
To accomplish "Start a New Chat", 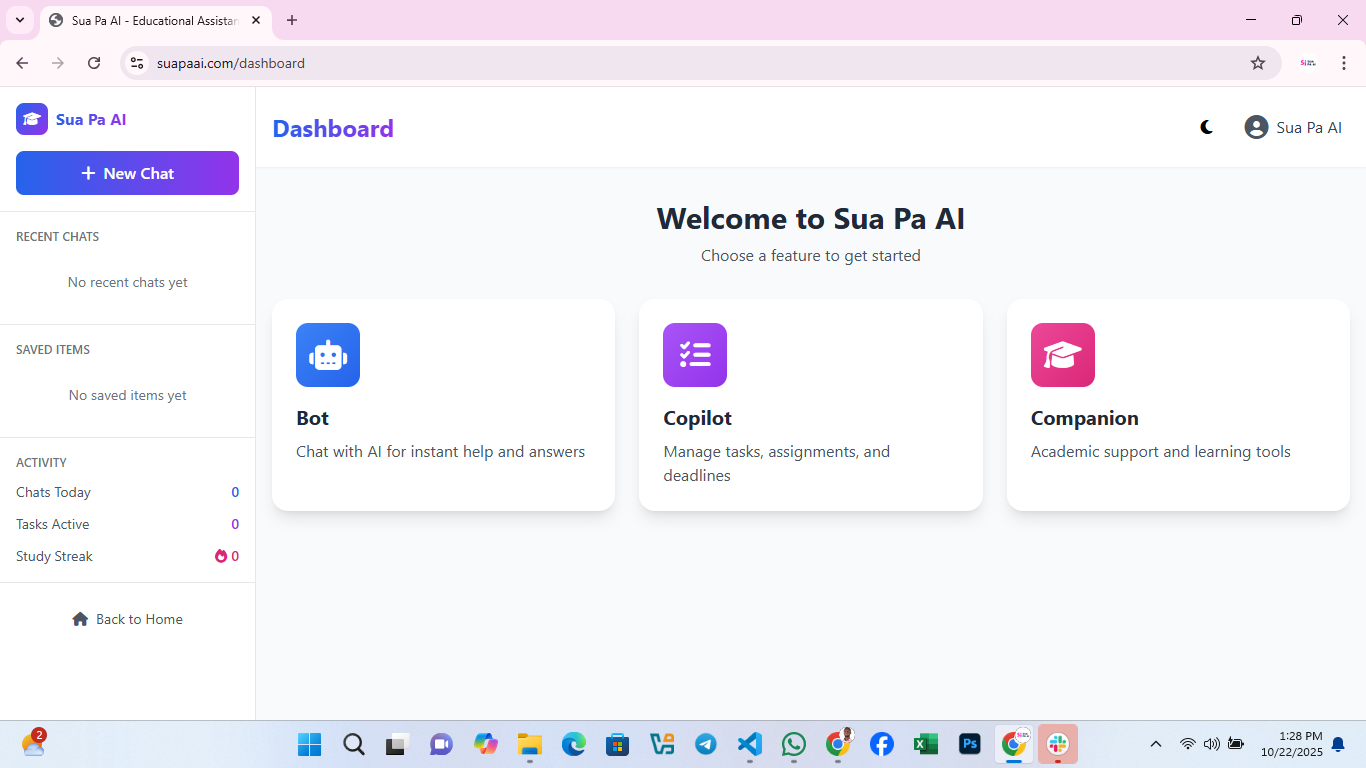I will point(127,173).
